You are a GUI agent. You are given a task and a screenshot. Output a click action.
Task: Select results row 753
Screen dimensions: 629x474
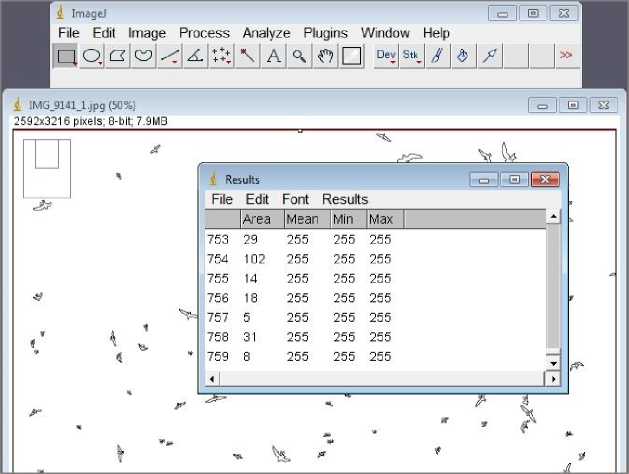(375, 239)
